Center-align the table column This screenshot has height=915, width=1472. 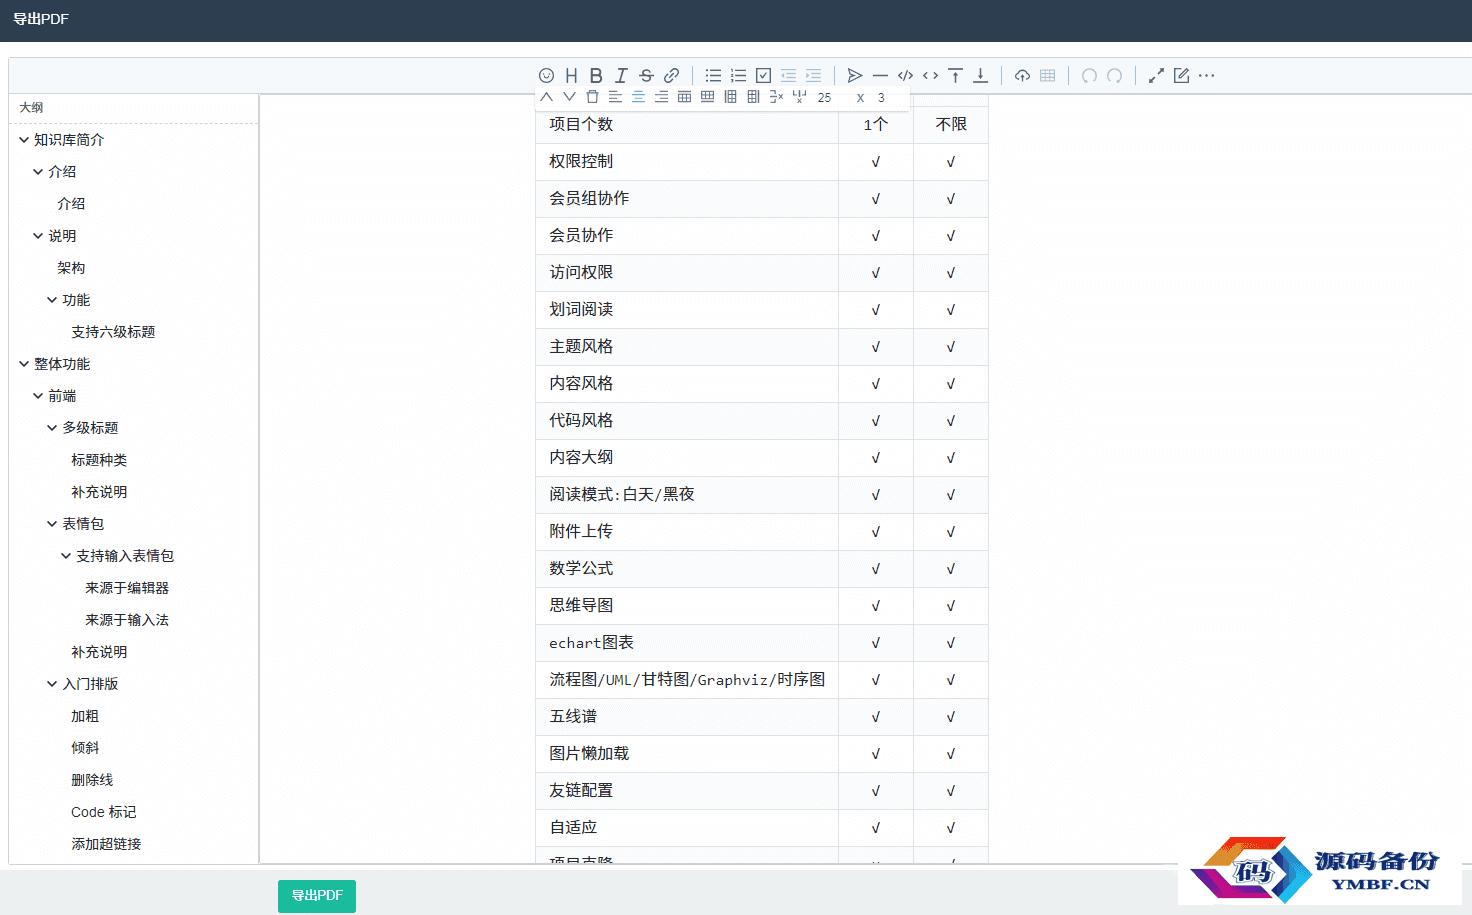[x=638, y=97]
